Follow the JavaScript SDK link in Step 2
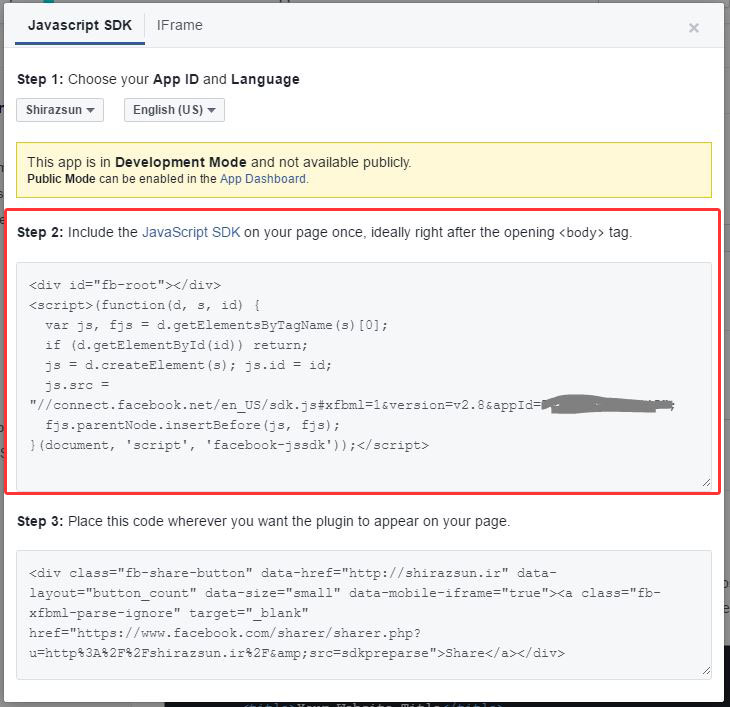Viewport: 730px width, 707px height. pyautogui.click(x=191, y=232)
